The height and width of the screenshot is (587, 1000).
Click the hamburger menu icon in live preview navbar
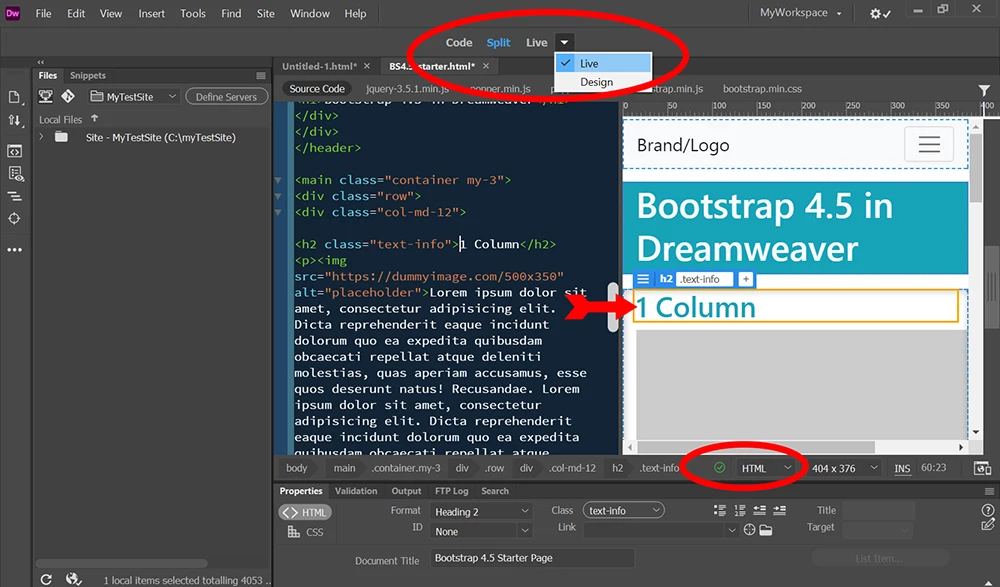tap(929, 145)
